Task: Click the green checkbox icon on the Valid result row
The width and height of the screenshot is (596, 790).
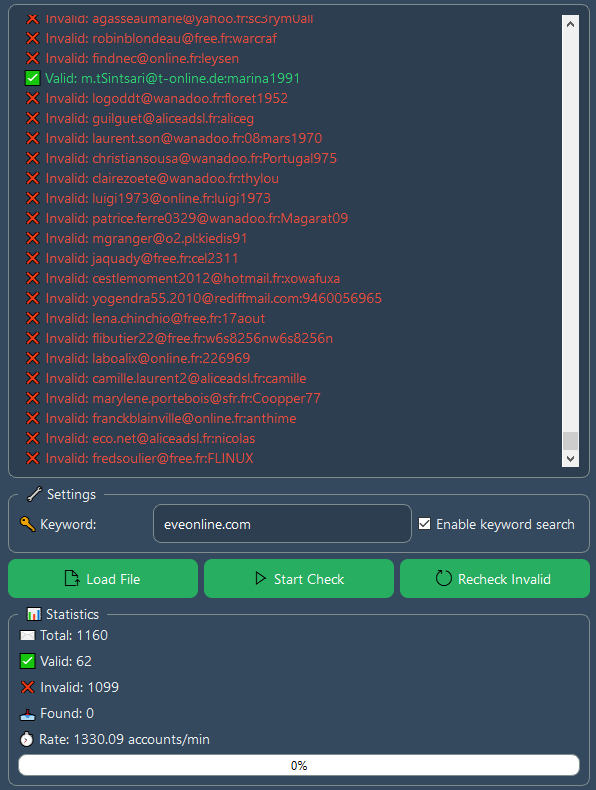Action: tap(32, 78)
